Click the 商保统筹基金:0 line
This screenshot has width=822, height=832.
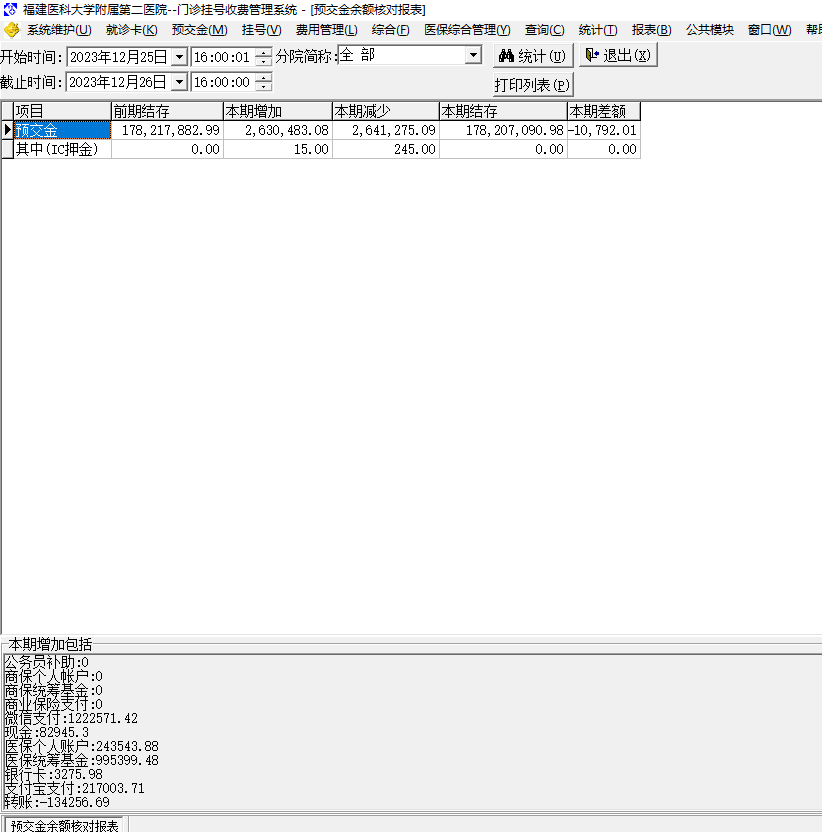click(x=54, y=690)
